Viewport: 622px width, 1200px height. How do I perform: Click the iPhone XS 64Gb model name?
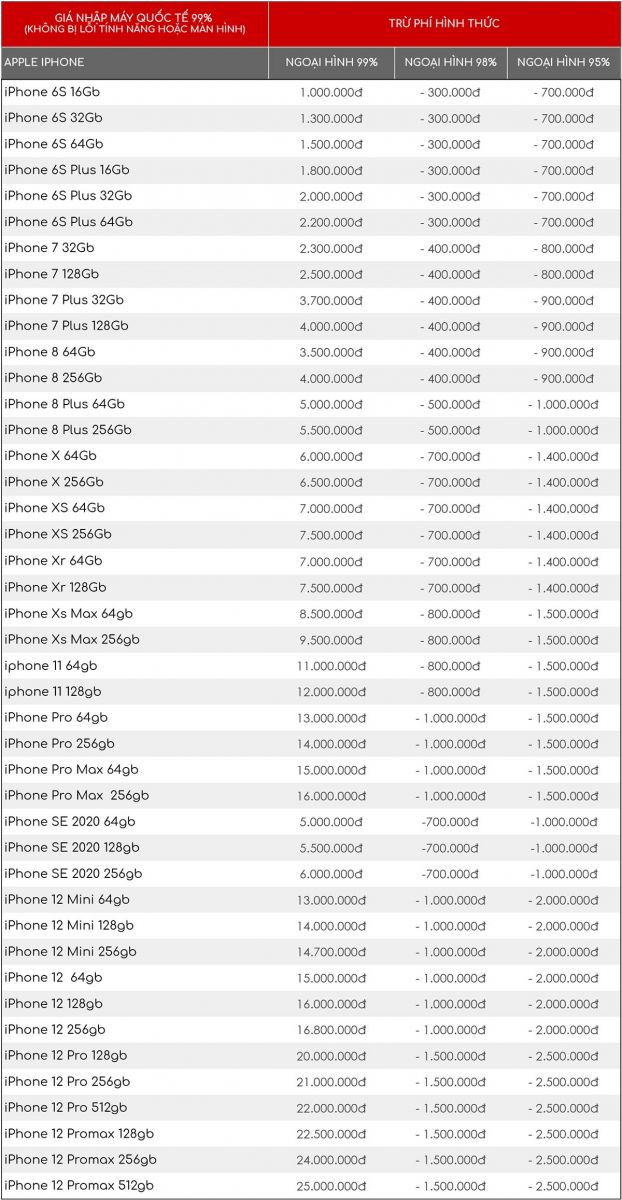[54, 508]
